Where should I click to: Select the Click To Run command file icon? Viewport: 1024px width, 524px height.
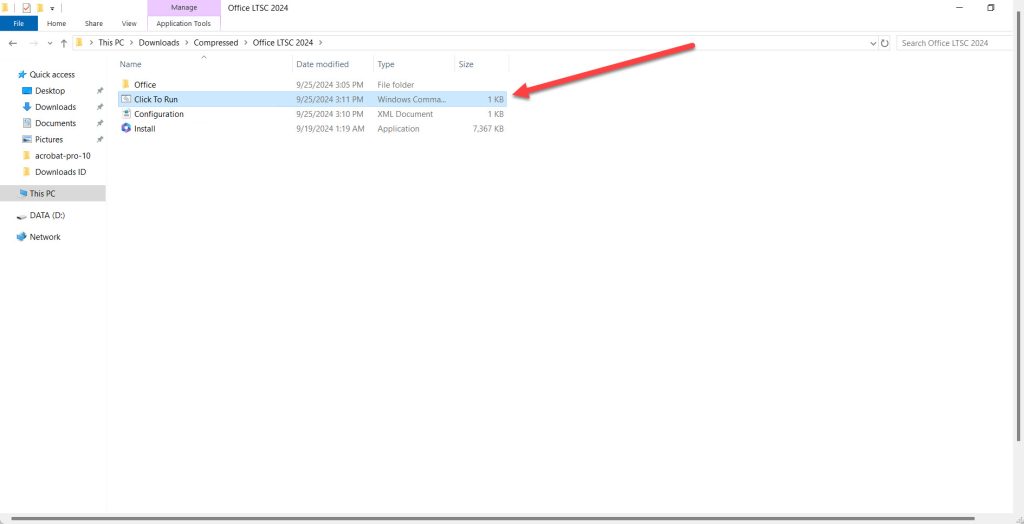(x=126, y=100)
